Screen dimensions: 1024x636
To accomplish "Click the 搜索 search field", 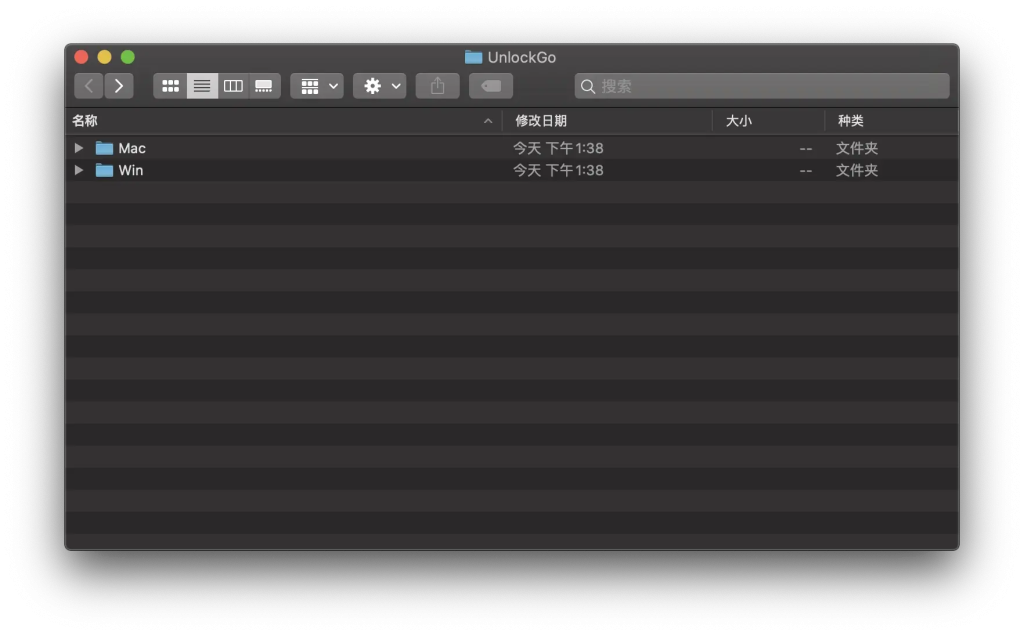I will pos(762,86).
